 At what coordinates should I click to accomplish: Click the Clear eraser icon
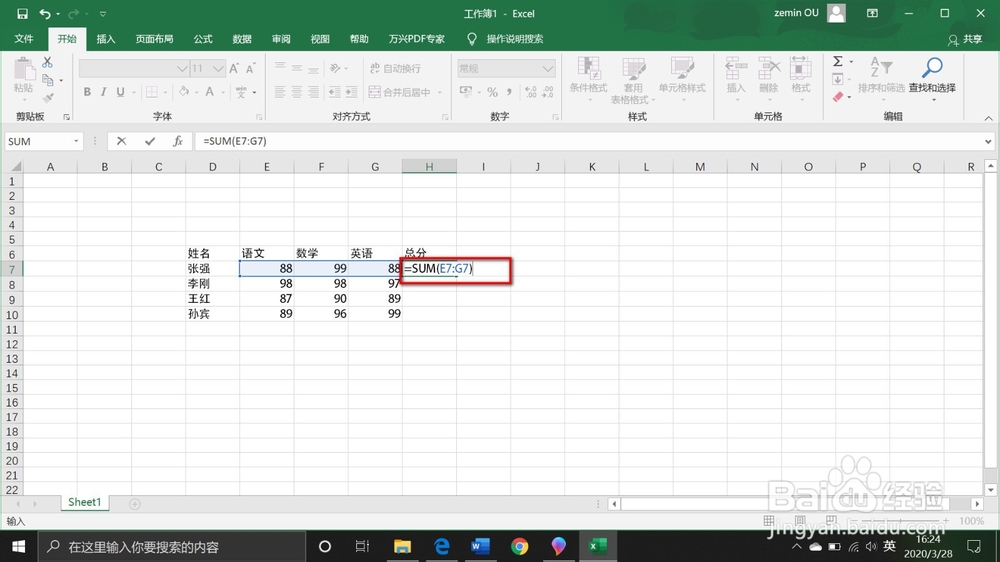(x=838, y=96)
